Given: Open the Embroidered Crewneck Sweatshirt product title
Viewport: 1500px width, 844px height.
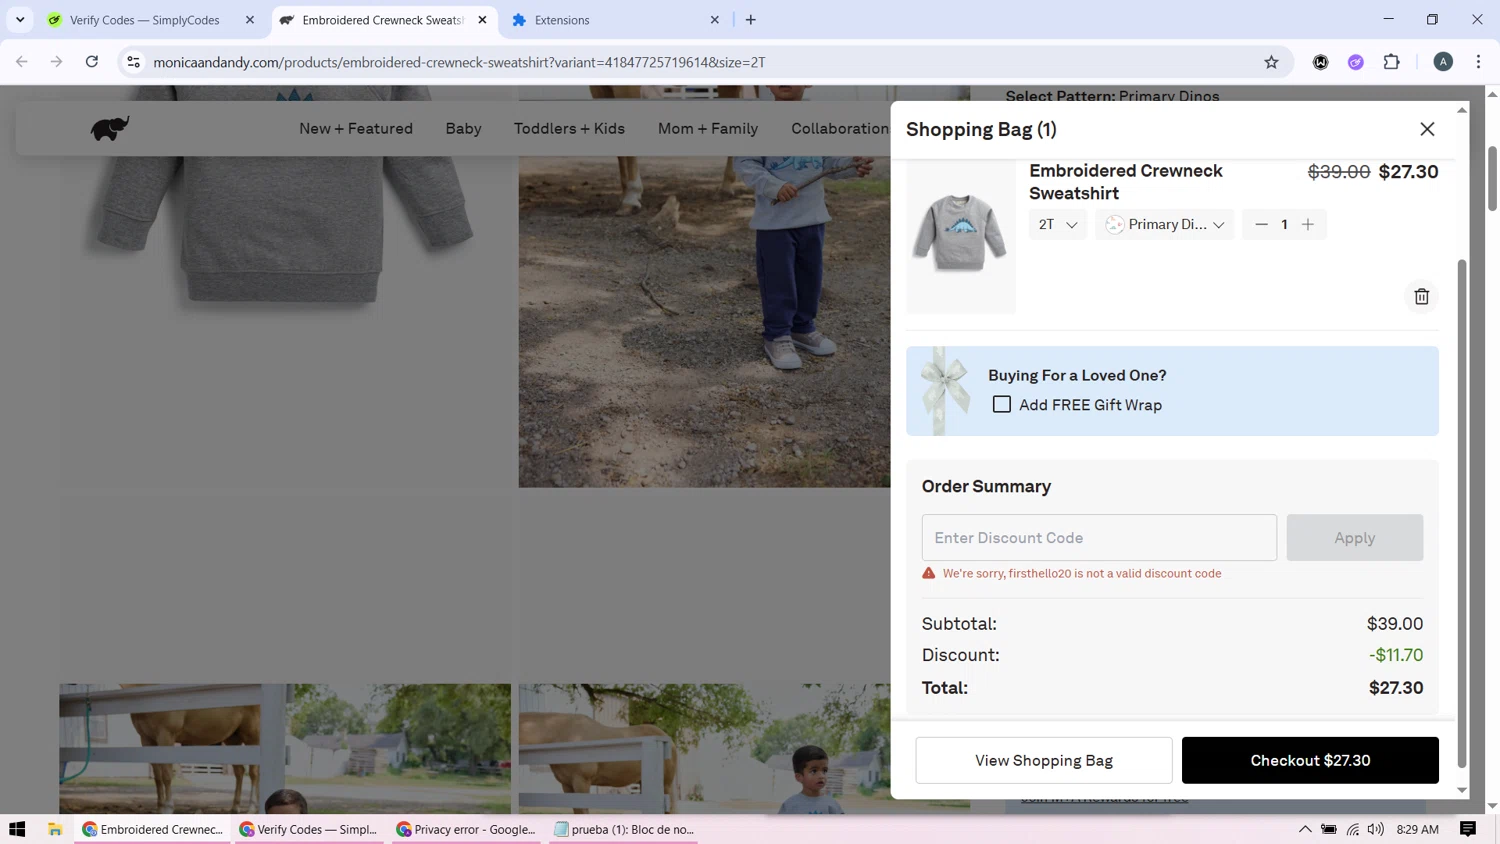Looking at the screenshot, I should tap(1126, 181).
